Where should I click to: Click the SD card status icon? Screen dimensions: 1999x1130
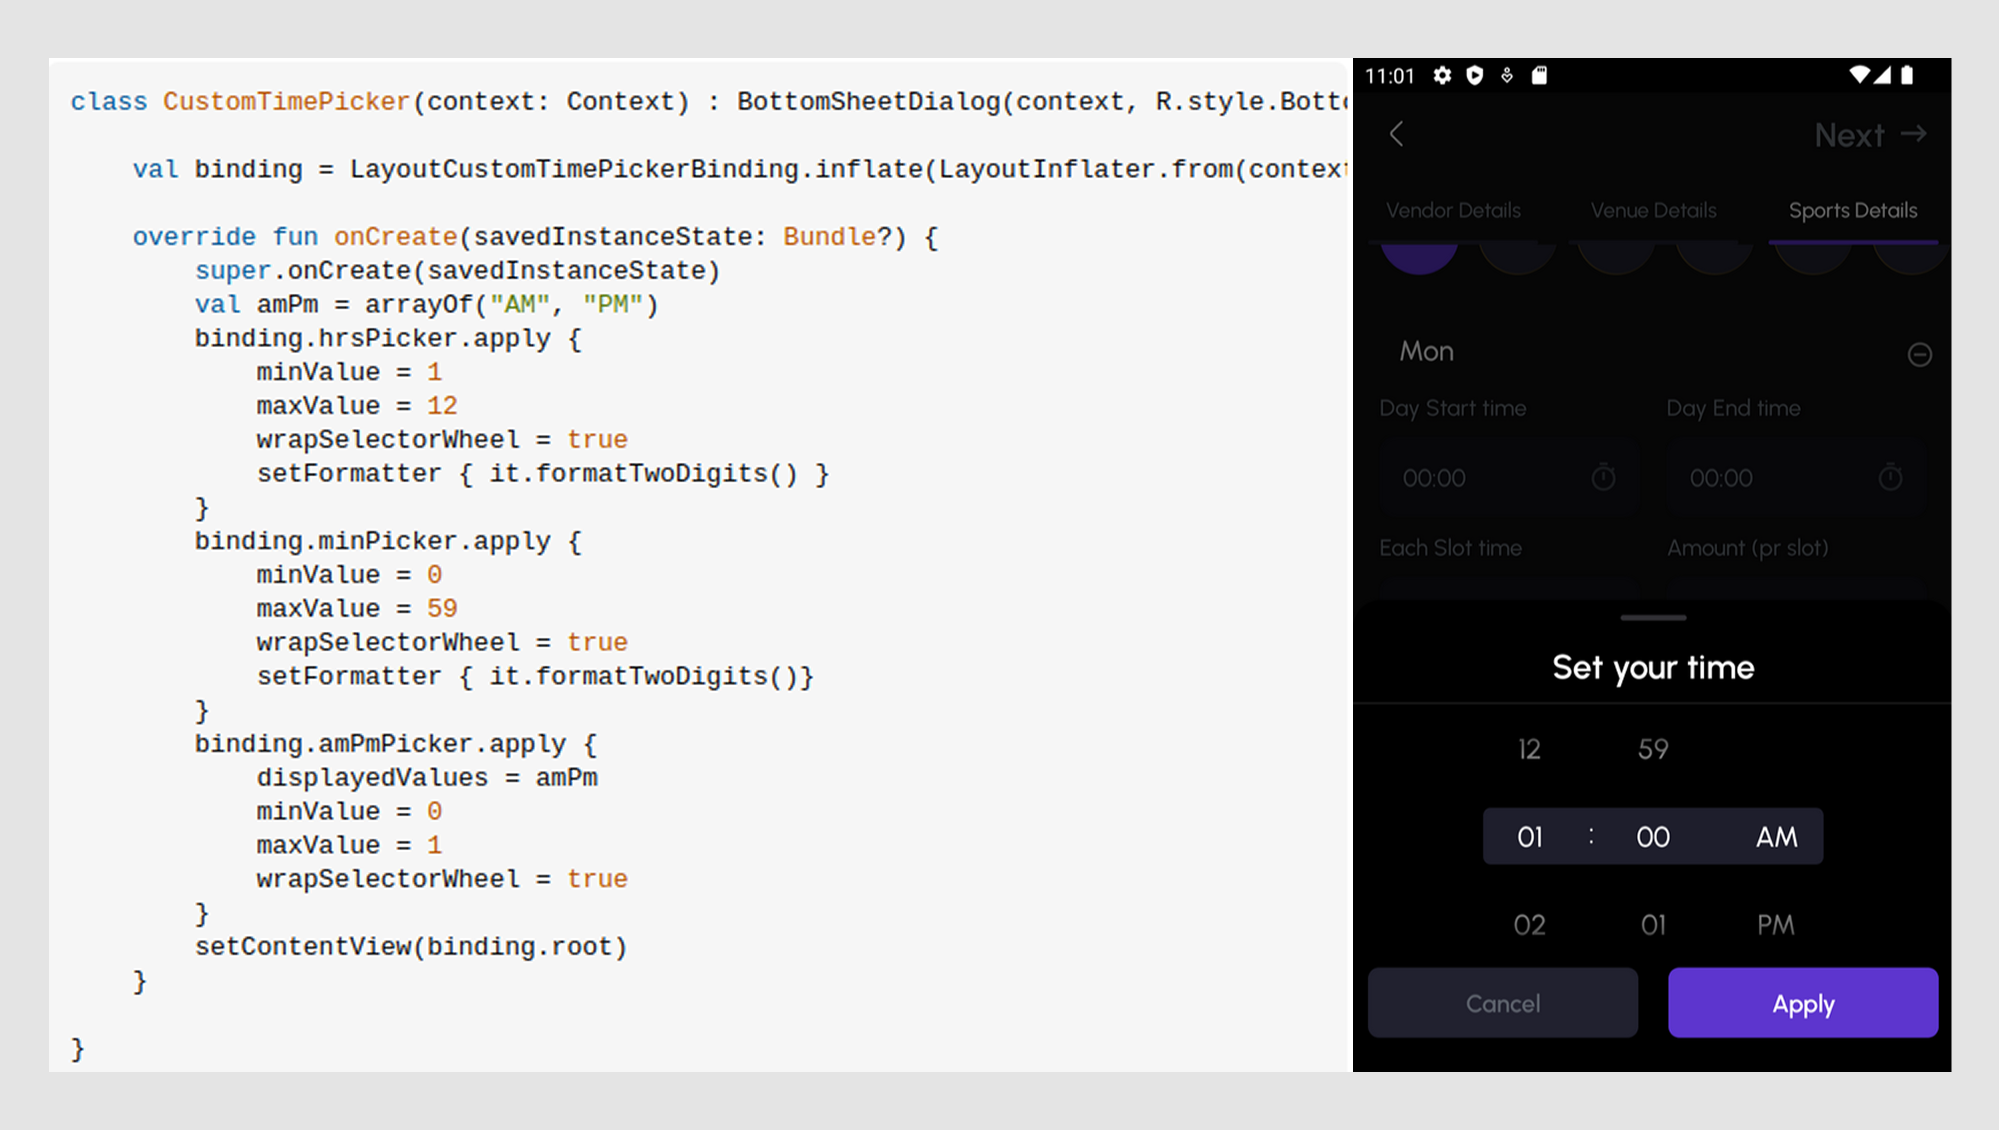(1539, 76)
